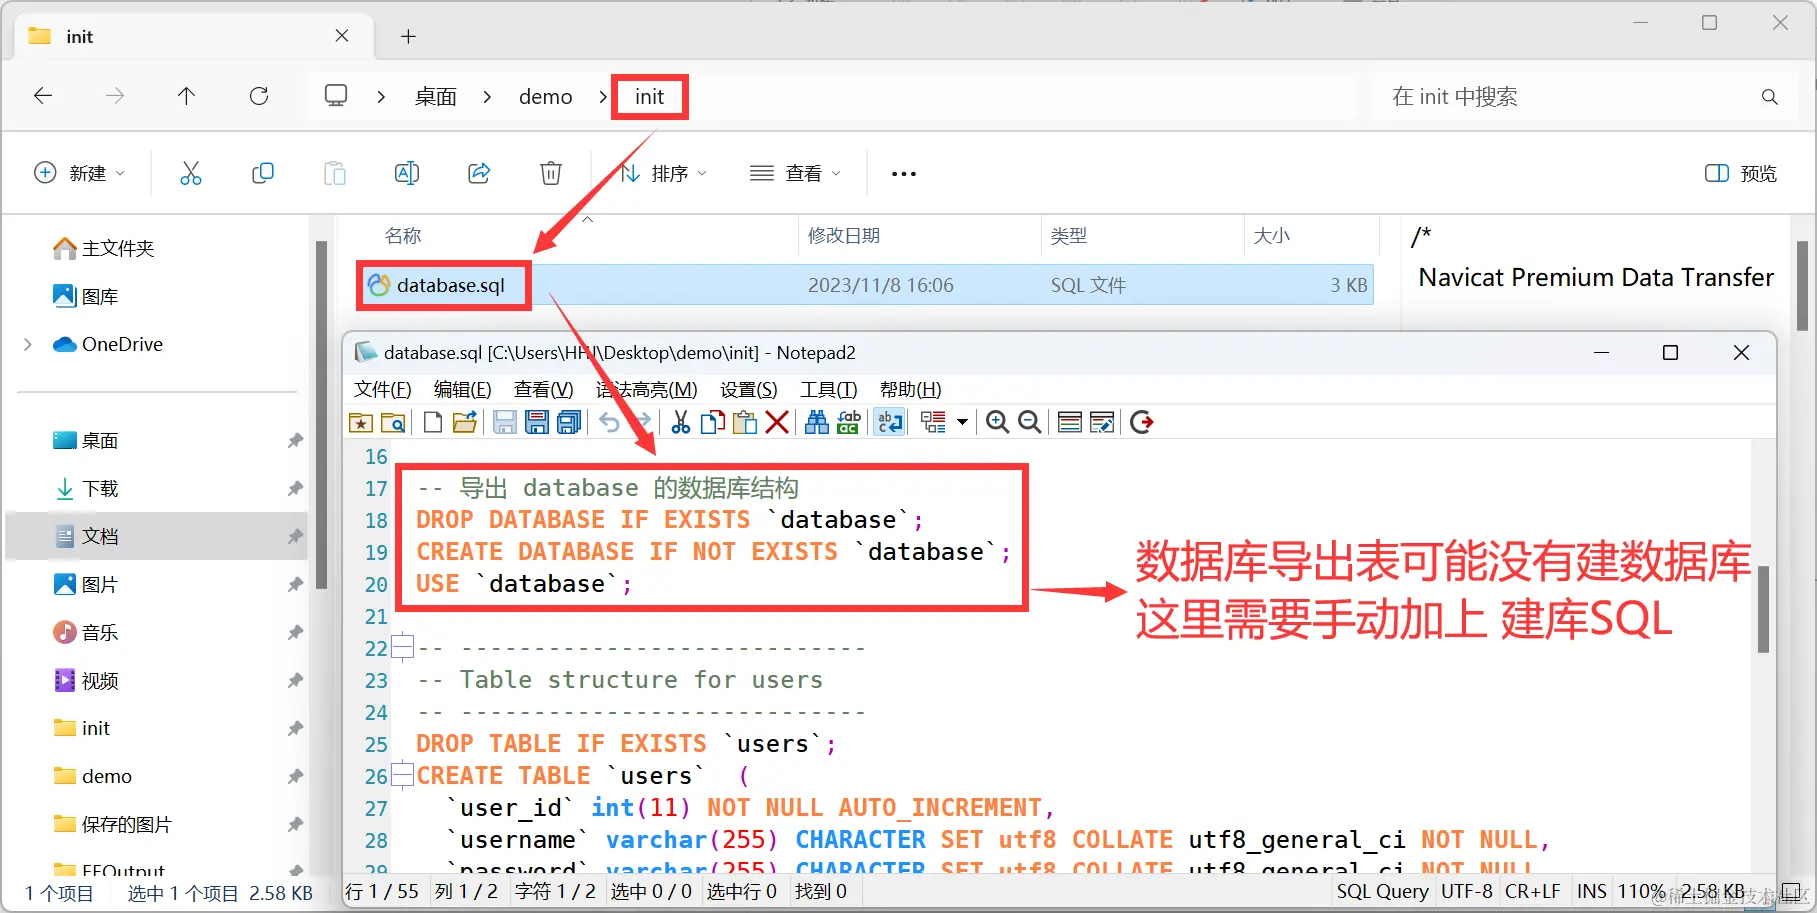This screenshot has width=1817, height=913.
Task: Open 图库 in the navigation pane
Action: tap(86, 296)
